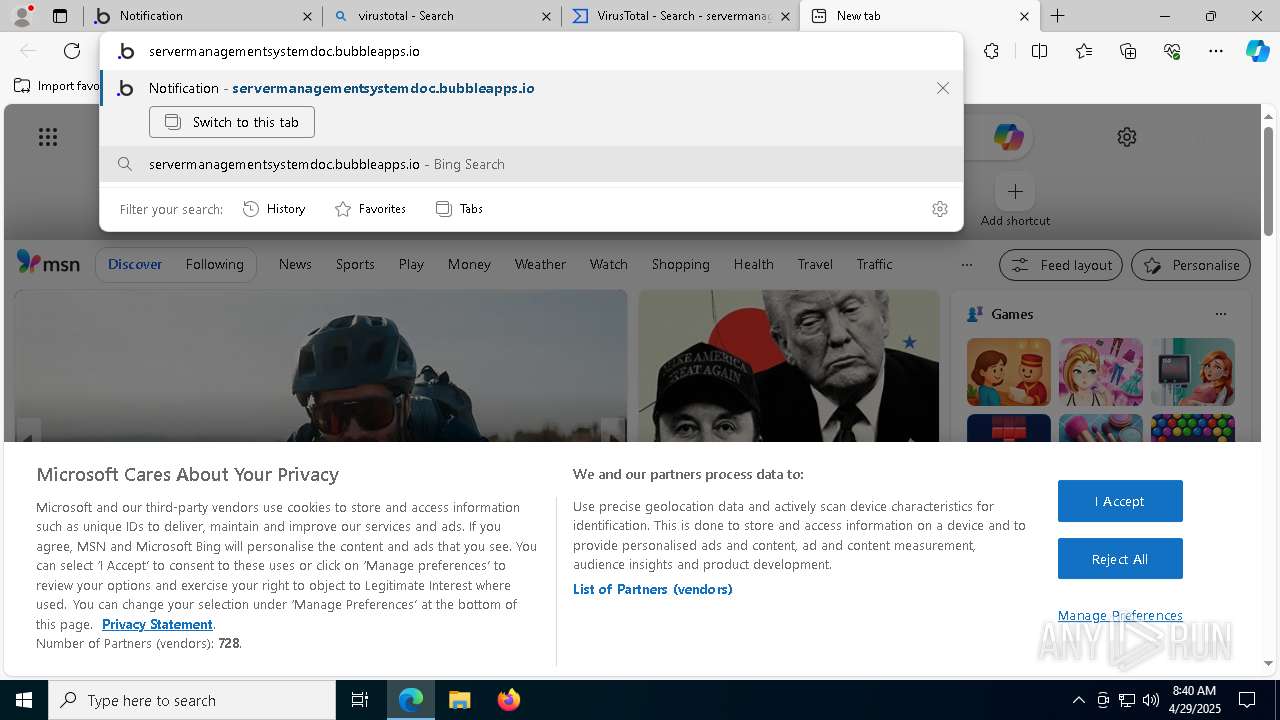Open Task View on the taskbar
This screenshot has width=1280, height=720.
tap(360, 700)
